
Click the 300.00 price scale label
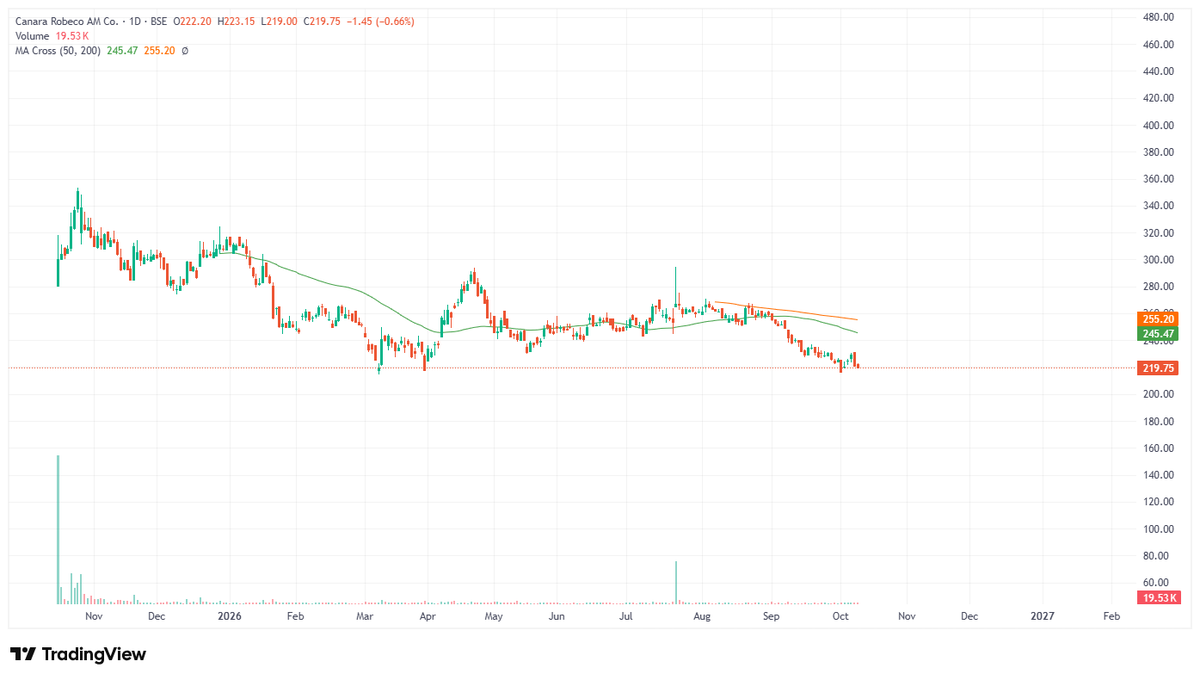(1158, 260)
